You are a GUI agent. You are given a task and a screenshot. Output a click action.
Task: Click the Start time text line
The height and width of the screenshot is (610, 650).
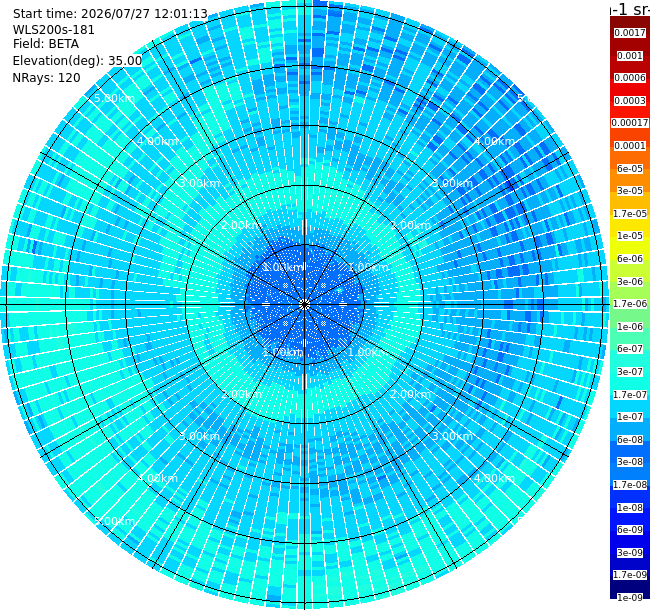pyautogui.click(x=110, y=14)
